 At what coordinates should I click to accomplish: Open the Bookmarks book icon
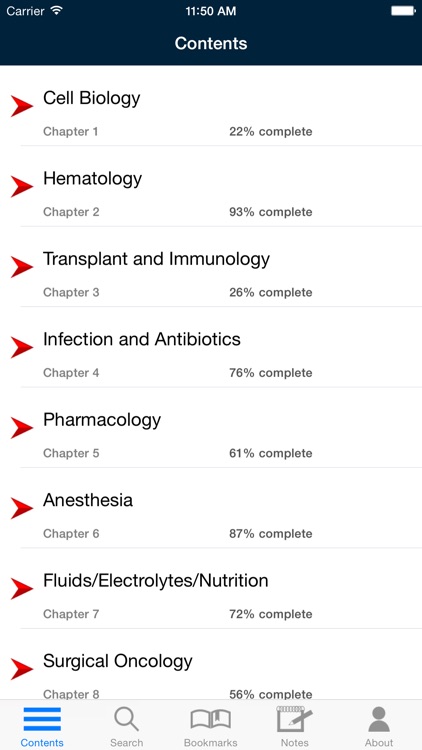211,719
